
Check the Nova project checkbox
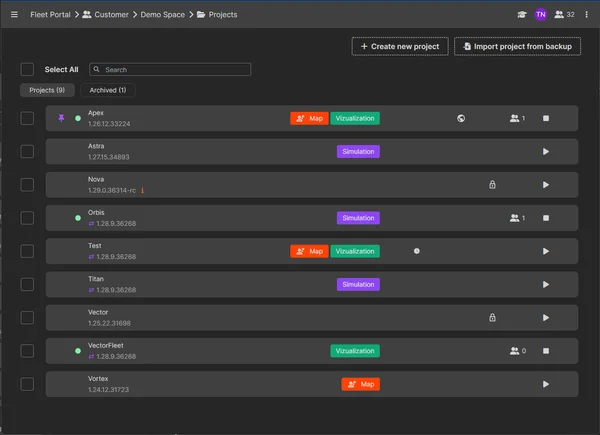(x=27, y=185)
